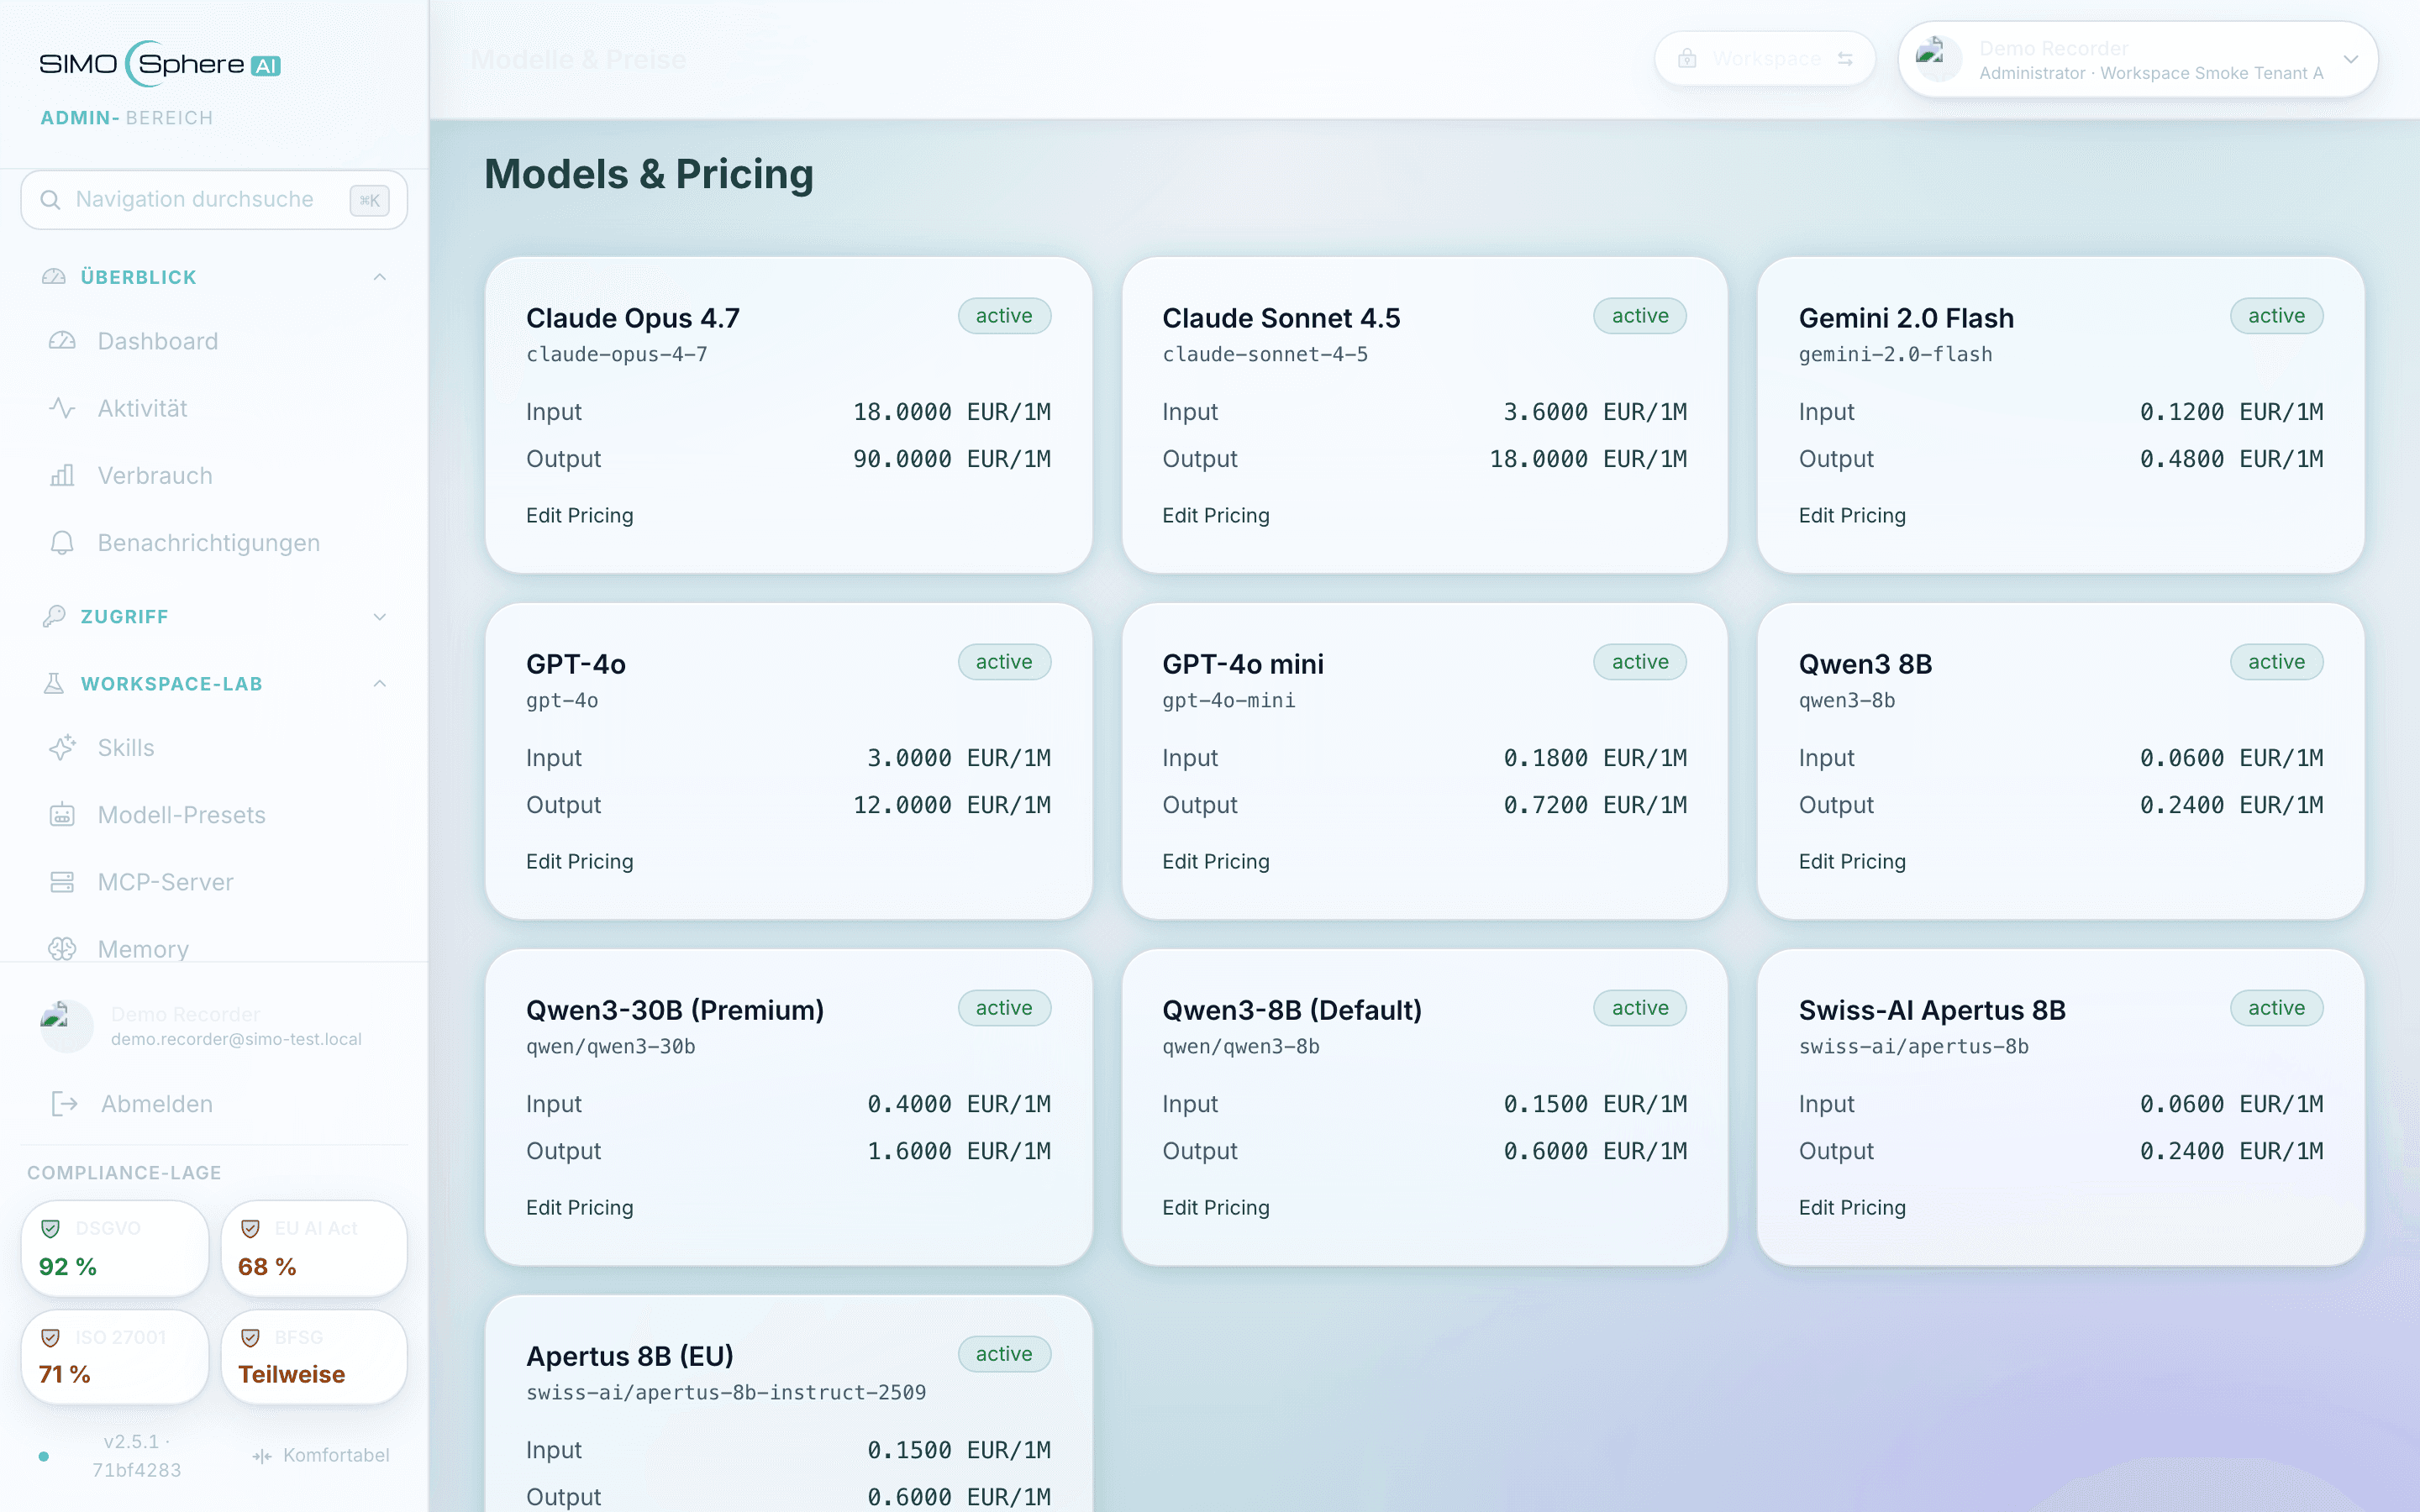Edit Pricing for Qwen3 8B
Screen dimensions: 2420x1512
(x=1852, y=861)
